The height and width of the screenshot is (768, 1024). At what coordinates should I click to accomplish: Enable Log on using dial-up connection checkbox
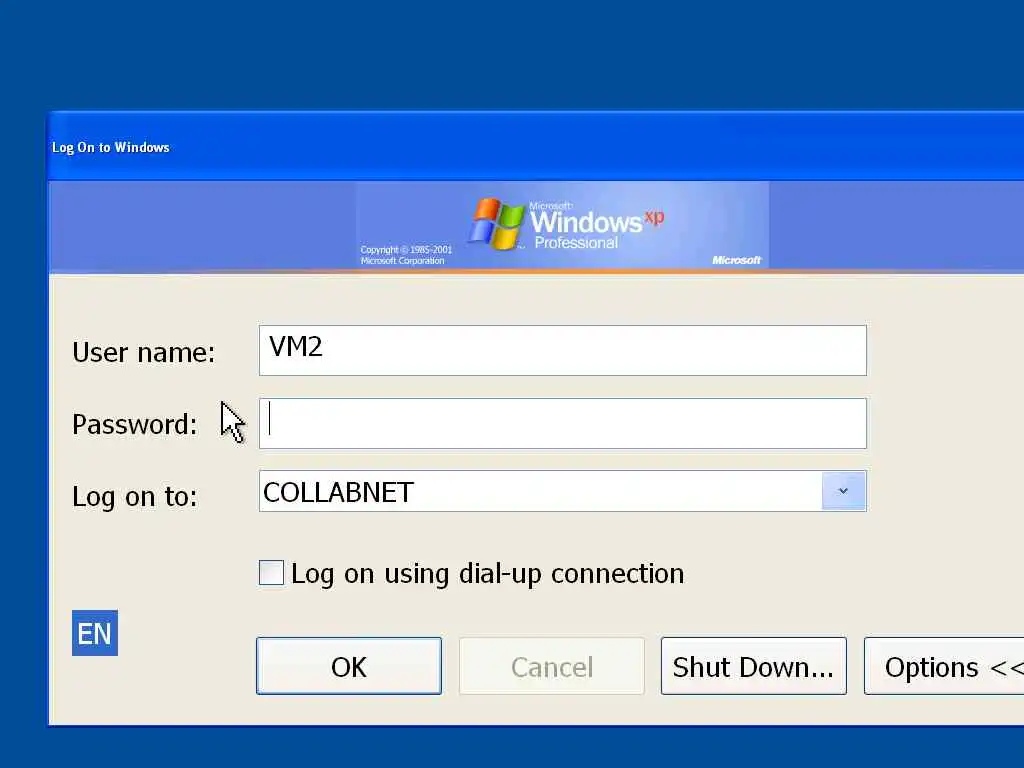(271, 573)
